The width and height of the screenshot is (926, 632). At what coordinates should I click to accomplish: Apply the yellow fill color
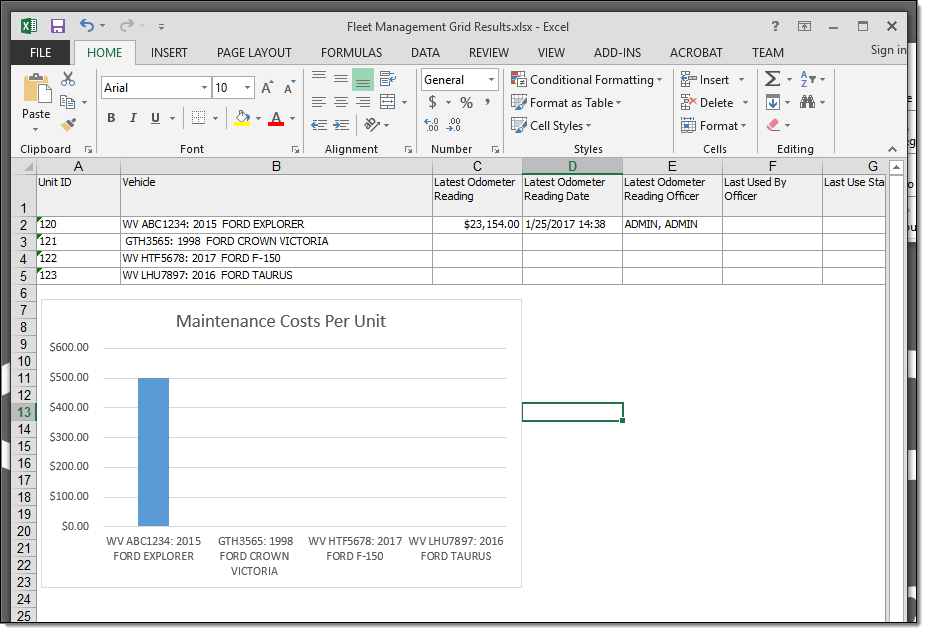point(241,118)
